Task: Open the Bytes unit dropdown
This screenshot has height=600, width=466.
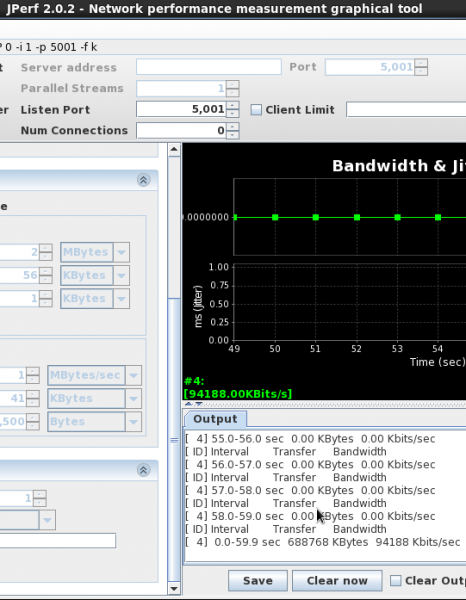Action: point(134,422)
